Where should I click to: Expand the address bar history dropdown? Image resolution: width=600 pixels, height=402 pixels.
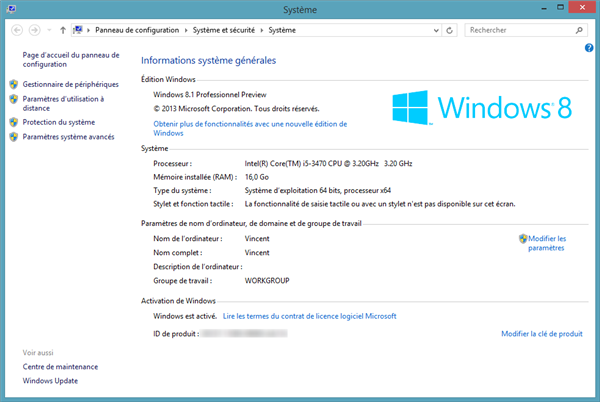(437, 30)
